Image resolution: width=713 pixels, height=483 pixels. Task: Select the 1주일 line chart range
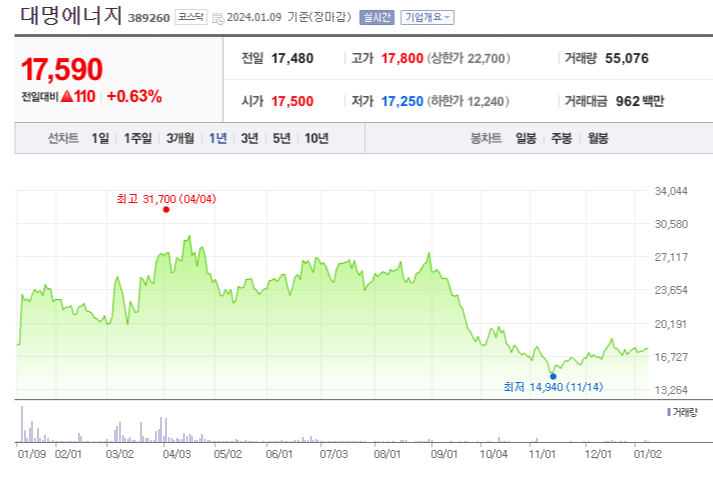(138, 138)
